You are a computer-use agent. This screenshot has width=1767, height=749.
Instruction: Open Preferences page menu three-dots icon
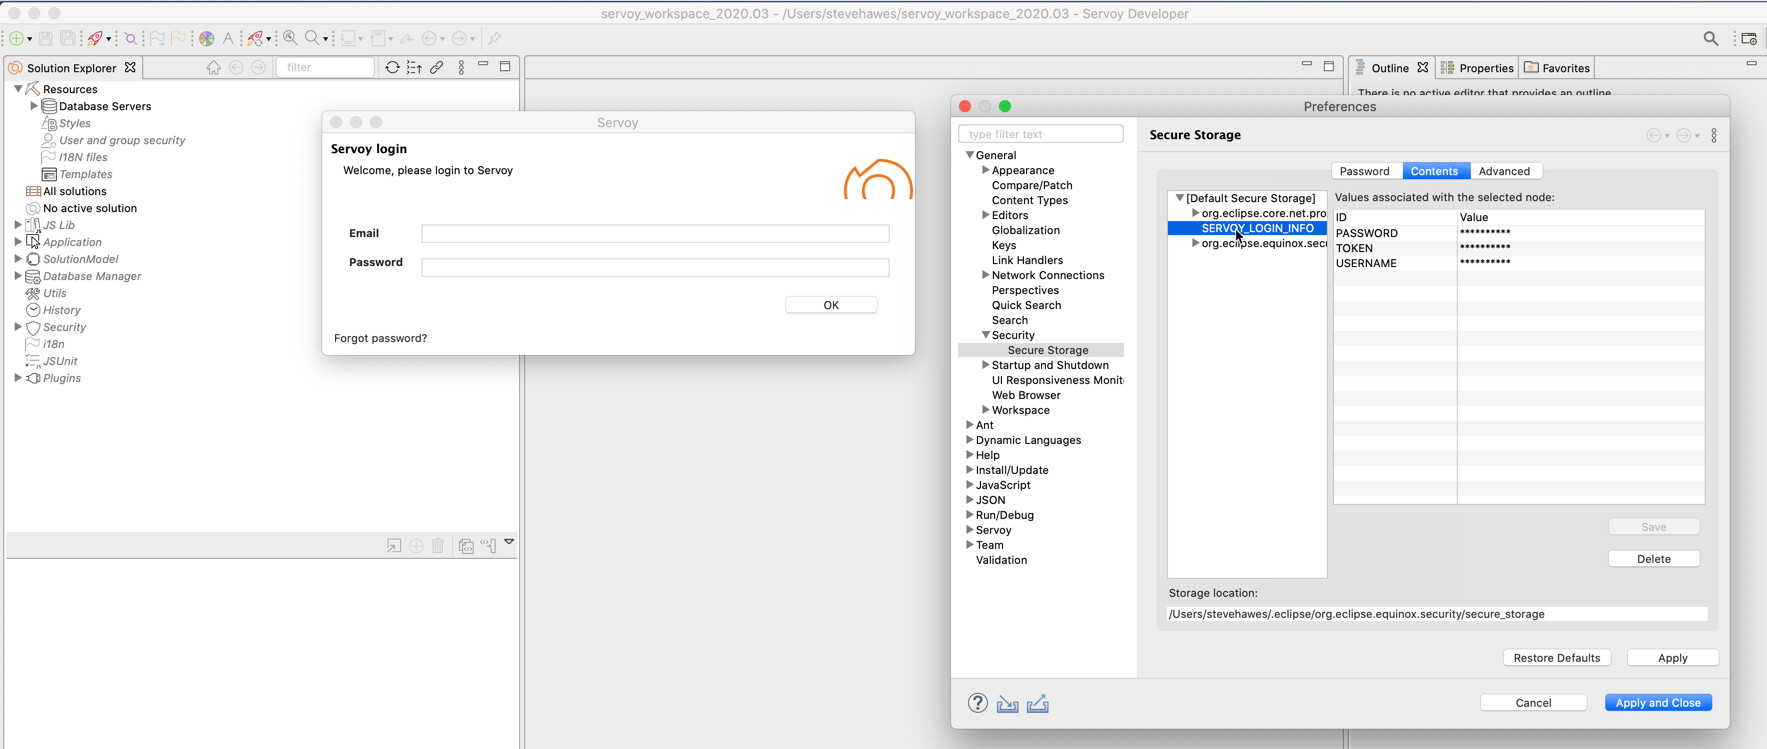1714,135
